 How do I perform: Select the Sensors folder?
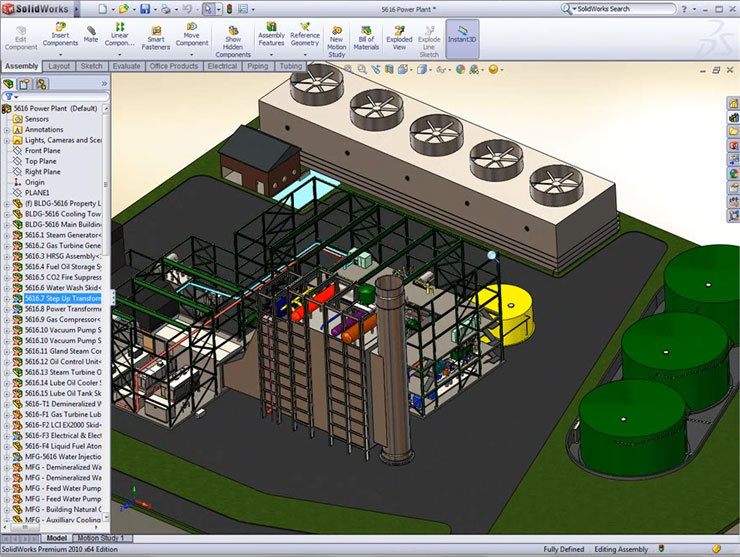[x=36, y=119]
